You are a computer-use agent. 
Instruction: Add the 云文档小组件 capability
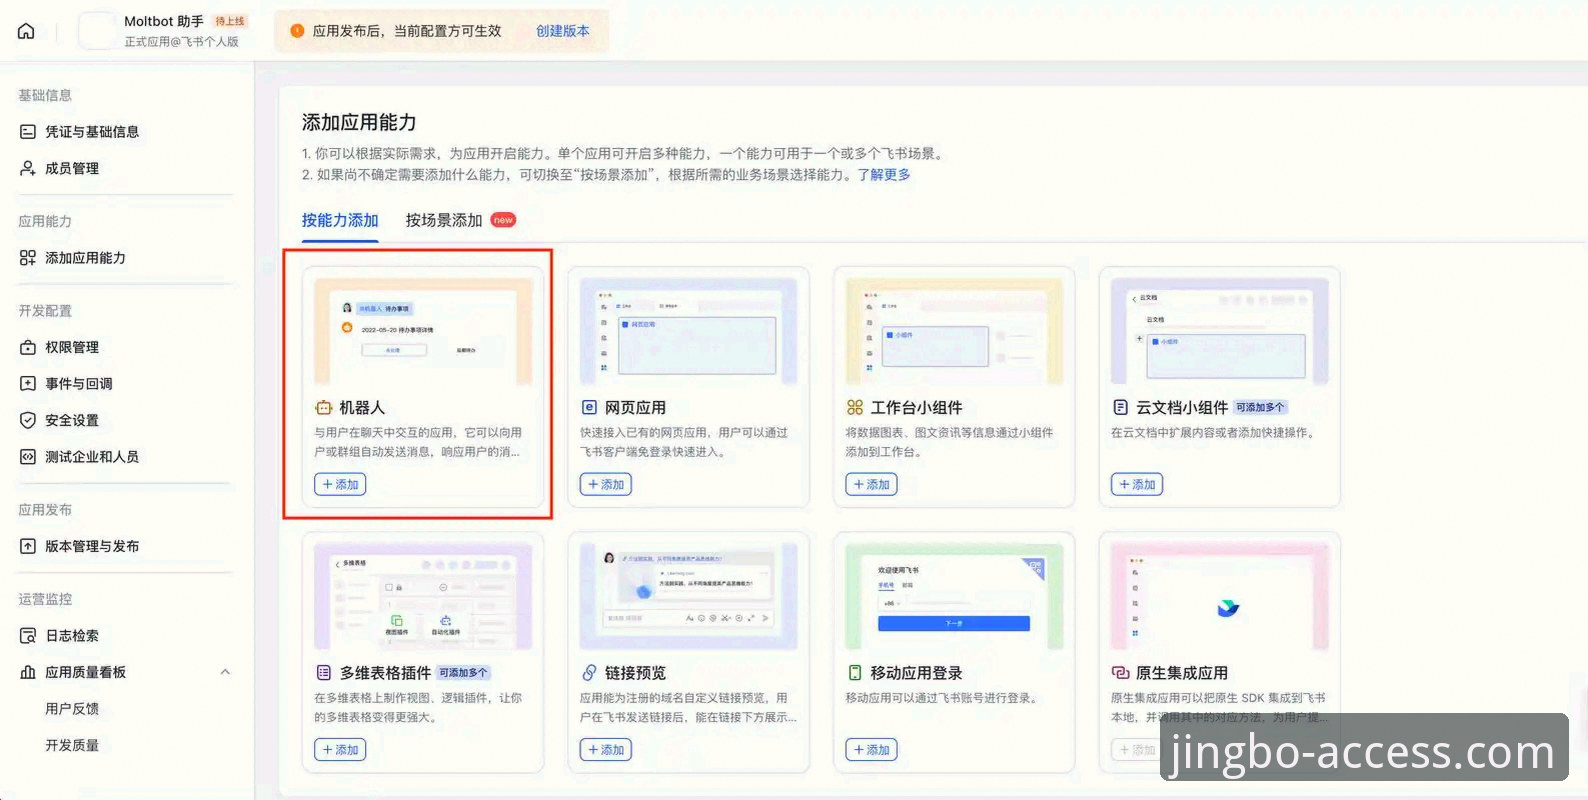point(1137,485)
